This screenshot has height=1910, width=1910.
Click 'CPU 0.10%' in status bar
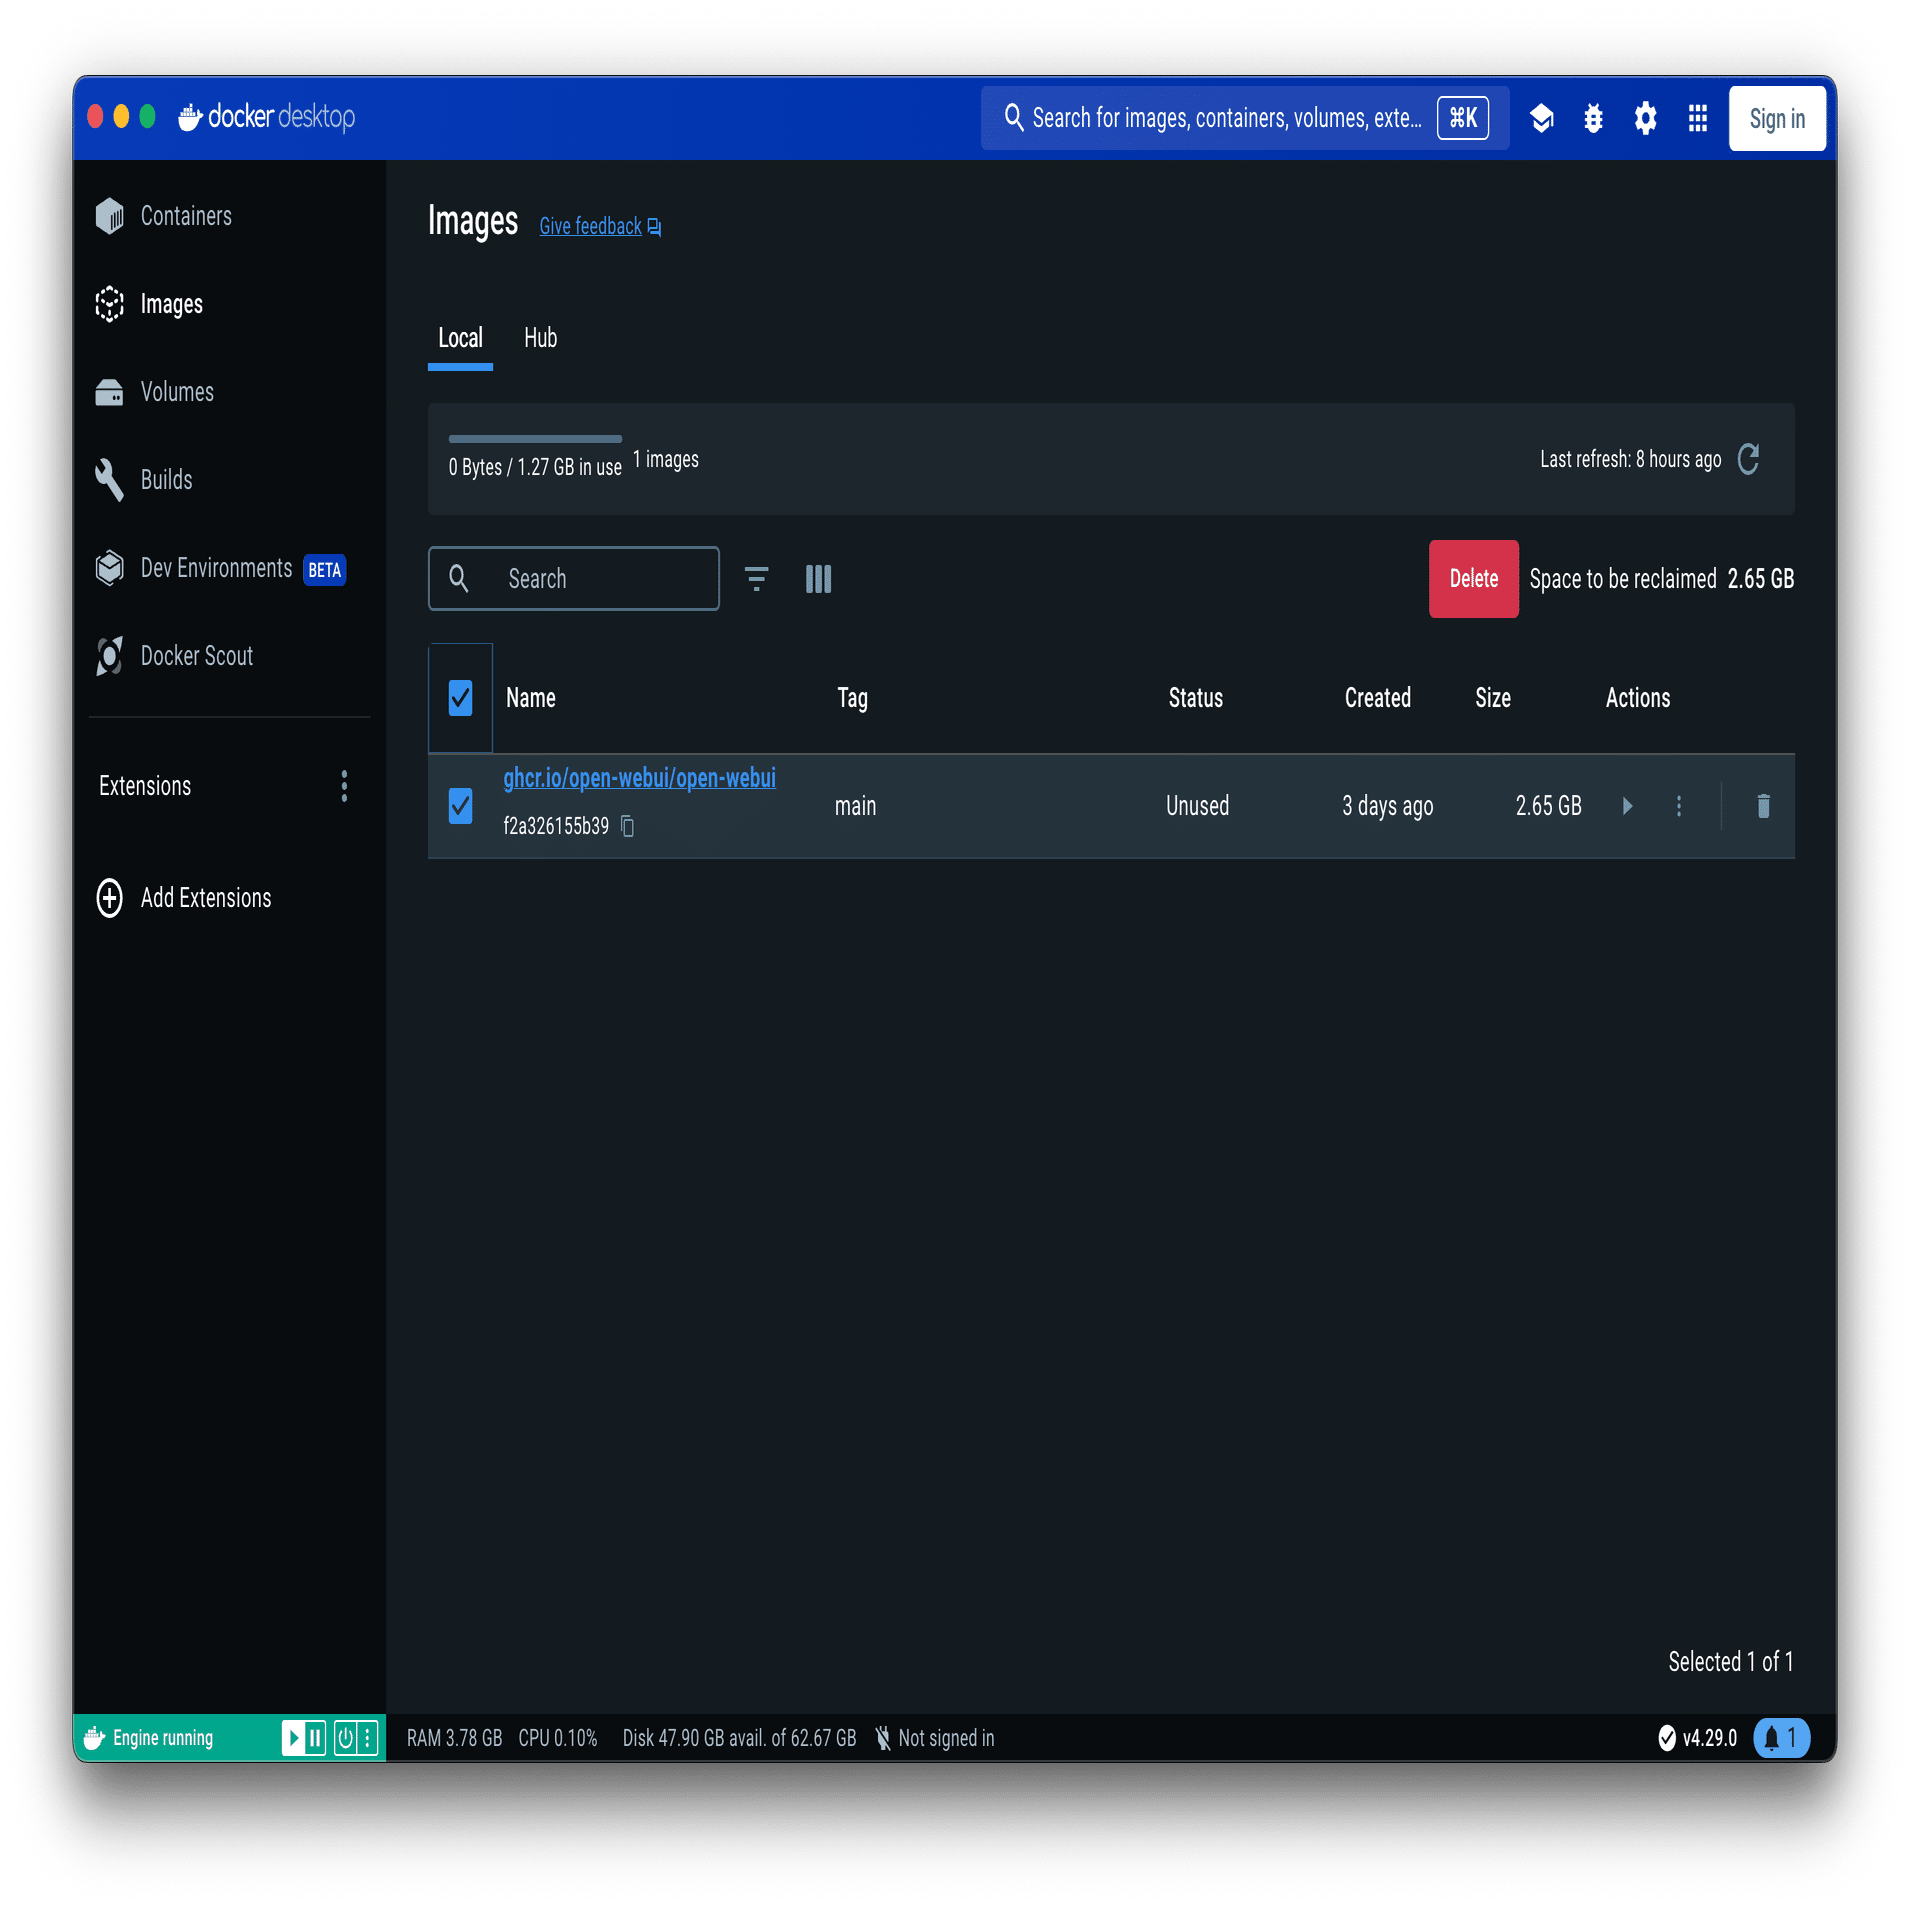[x=557, y=1738]
